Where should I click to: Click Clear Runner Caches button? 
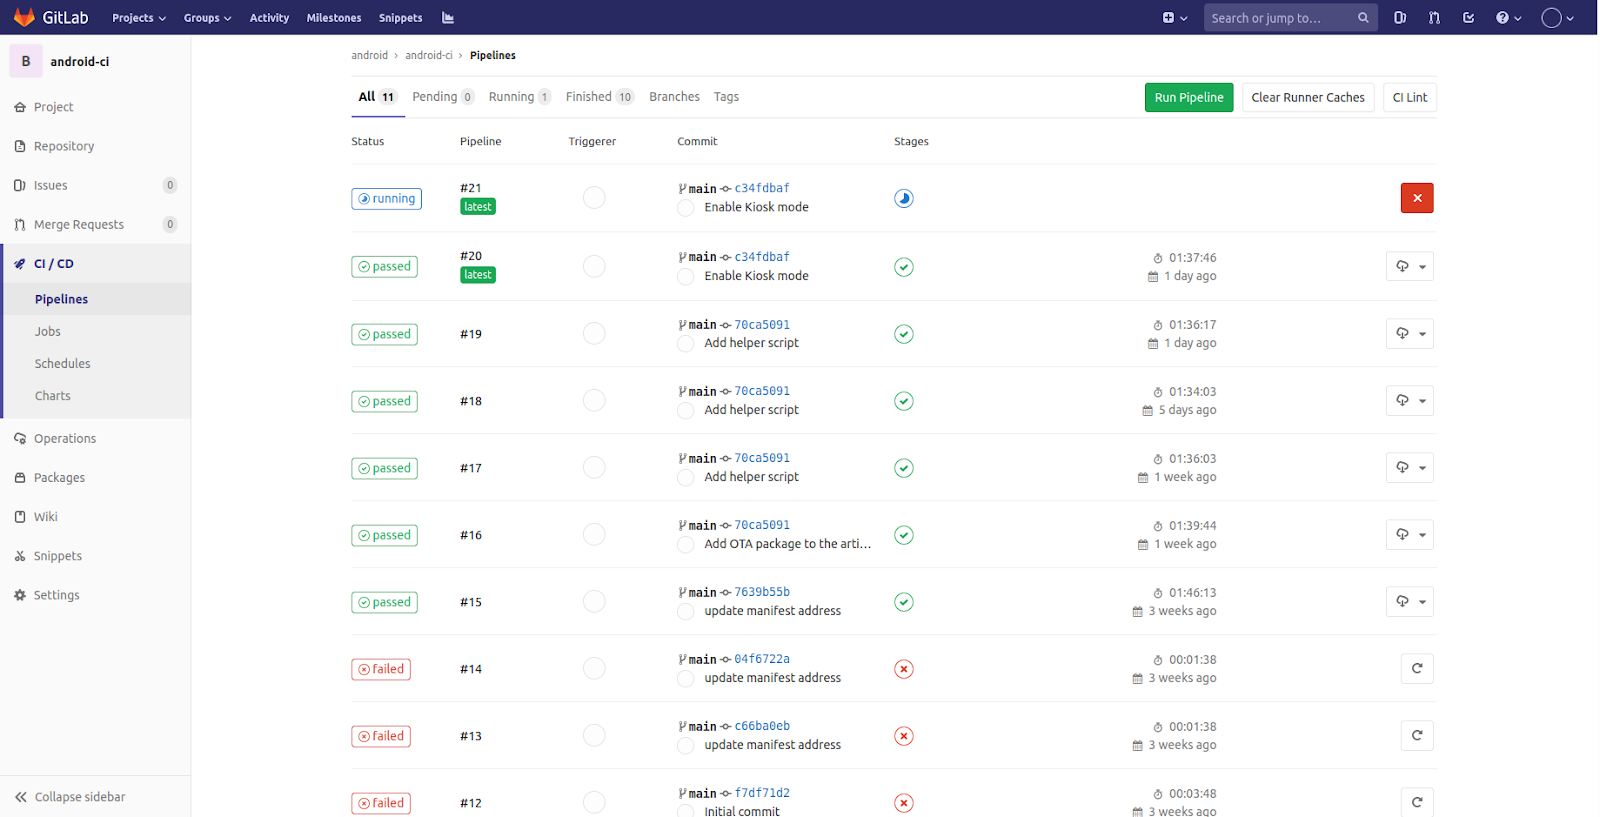coord(1308,97)
